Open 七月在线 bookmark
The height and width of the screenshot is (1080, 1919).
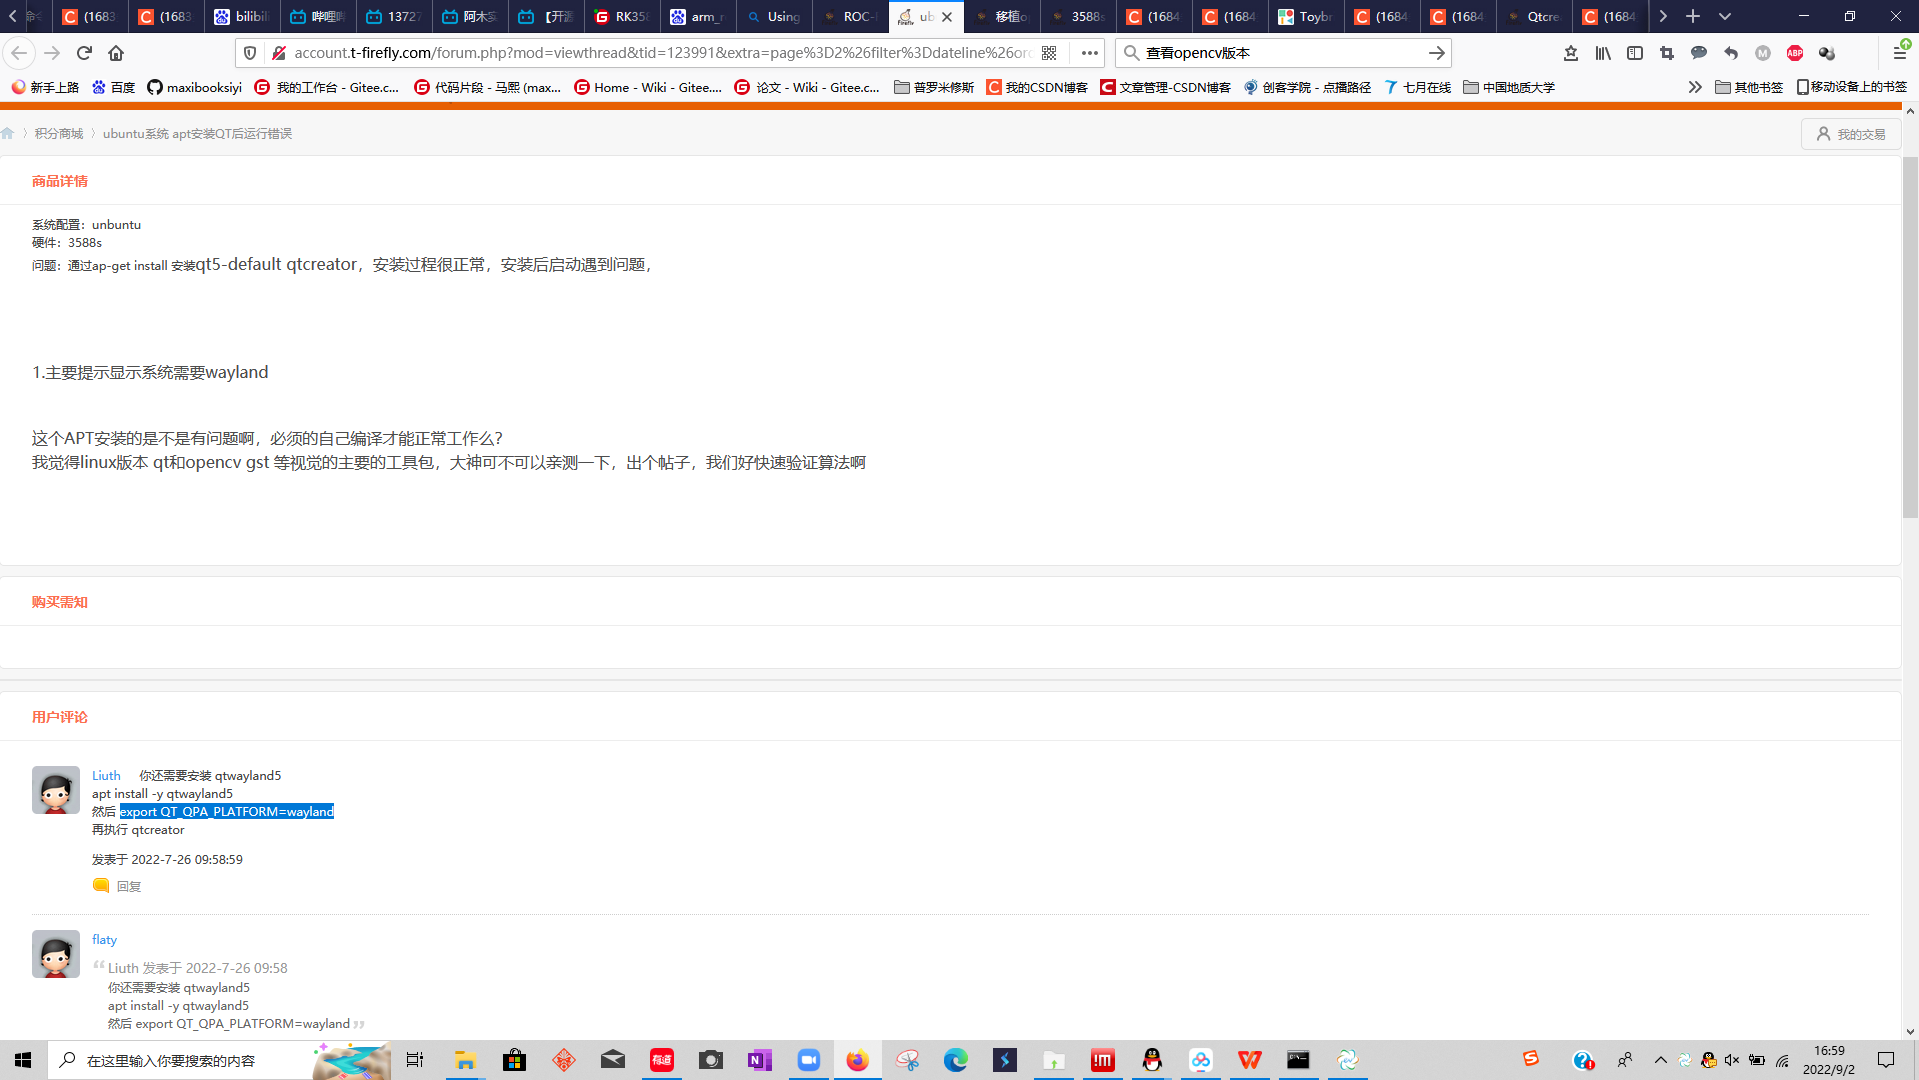click(x=1418, y=87)
